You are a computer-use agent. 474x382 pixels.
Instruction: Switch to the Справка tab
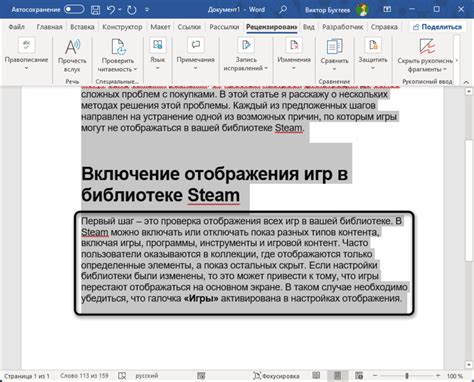coord(384,27)
